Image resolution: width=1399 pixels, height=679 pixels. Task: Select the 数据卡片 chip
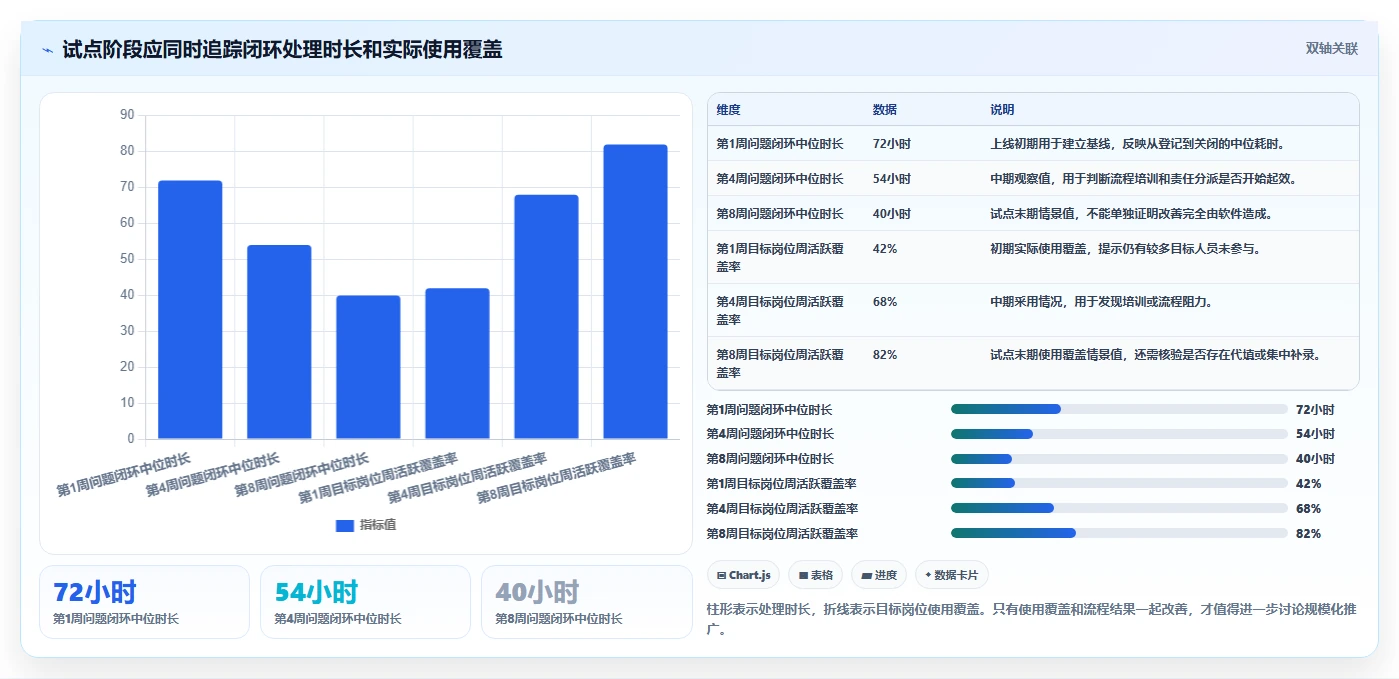click(x=952, y=575)
